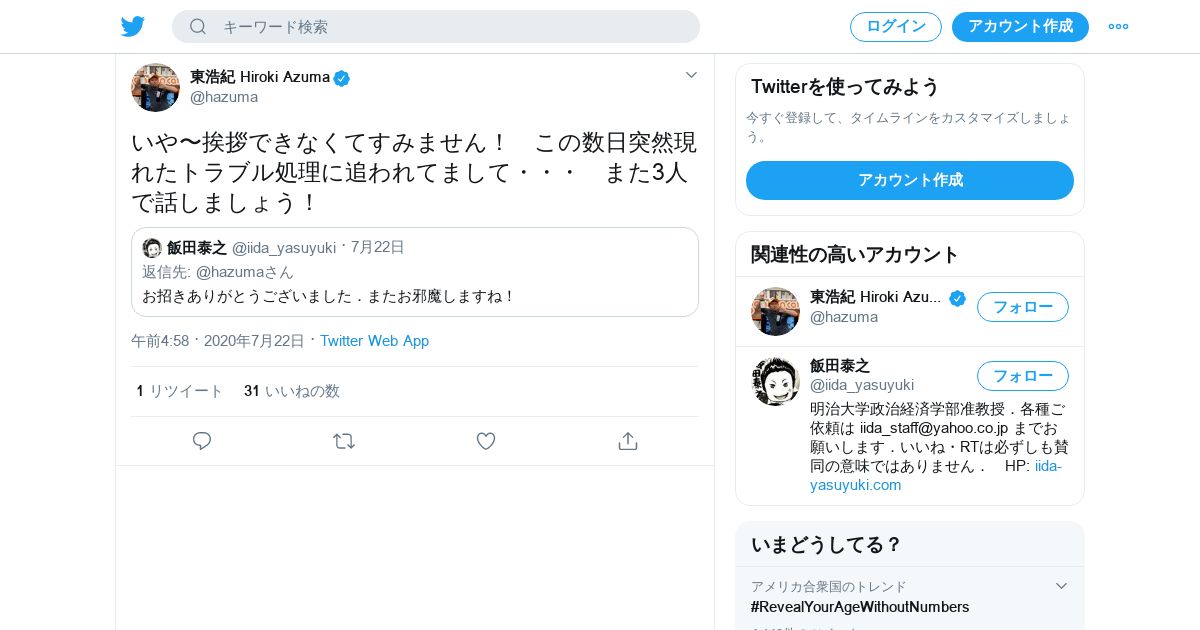Click the sidebar アカウント作成 button
This screenshot has height=630, width=1200.
click(x=910, y=180)
